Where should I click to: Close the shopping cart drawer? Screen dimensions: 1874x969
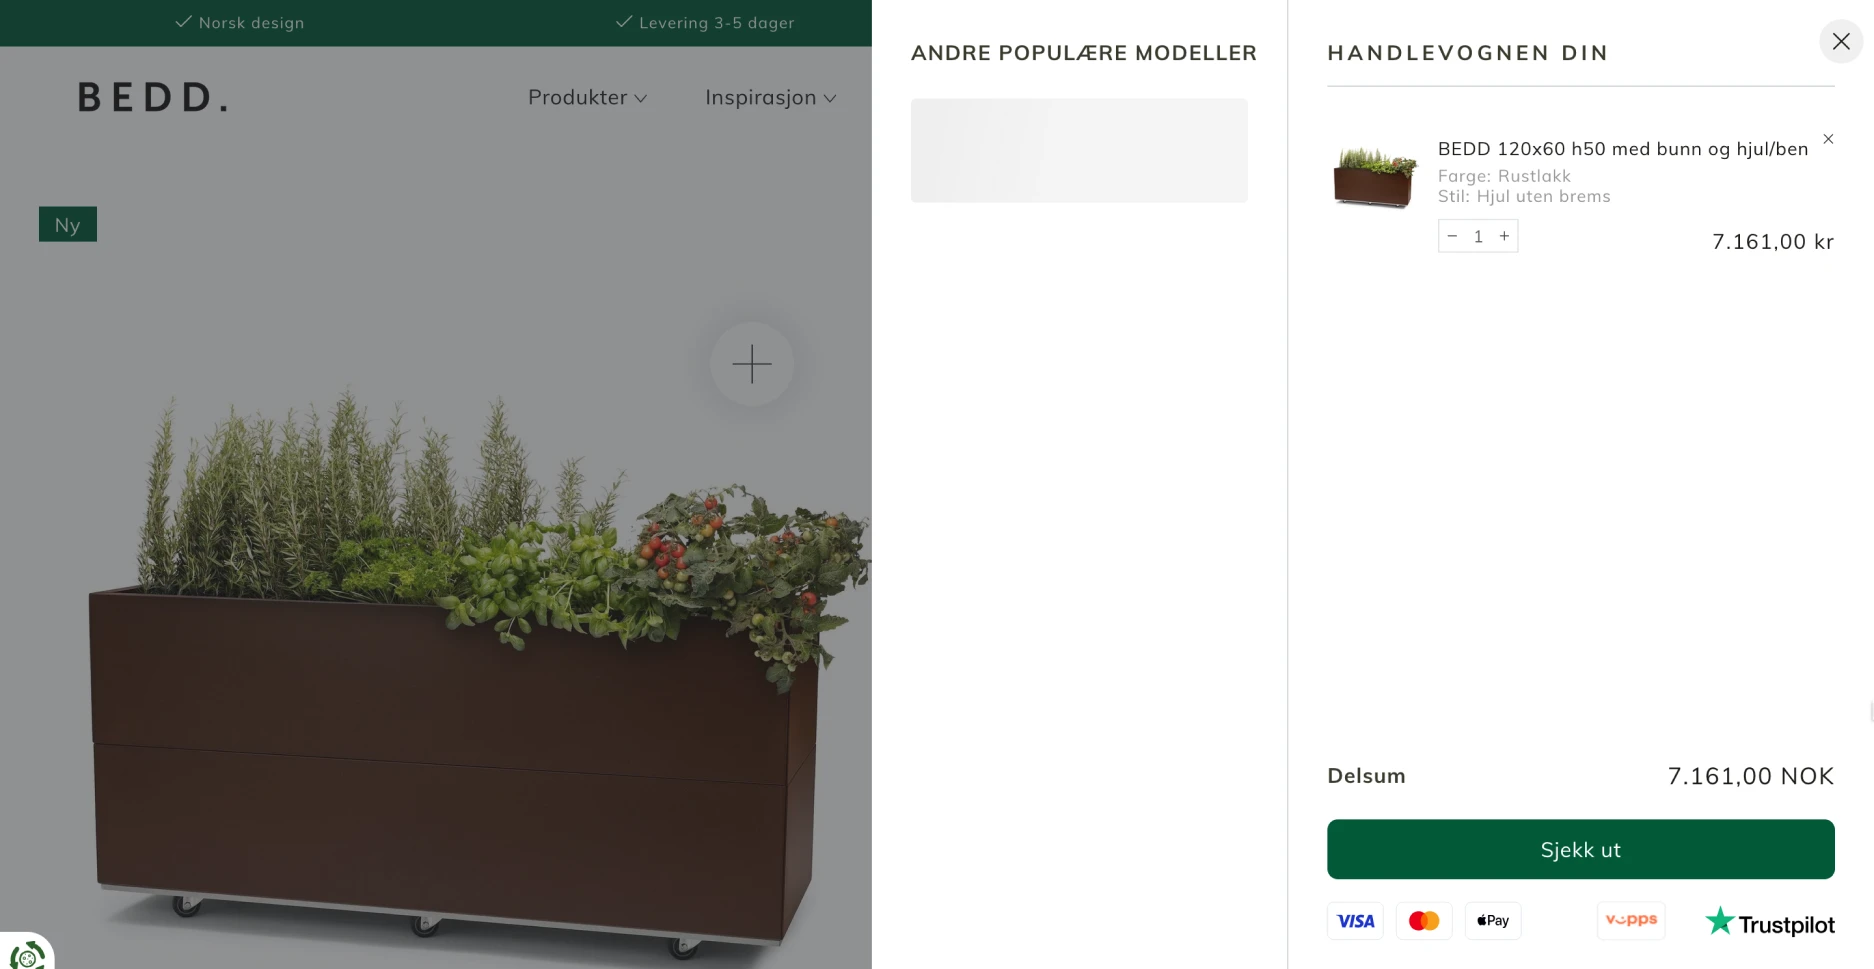coord(1840,42)
